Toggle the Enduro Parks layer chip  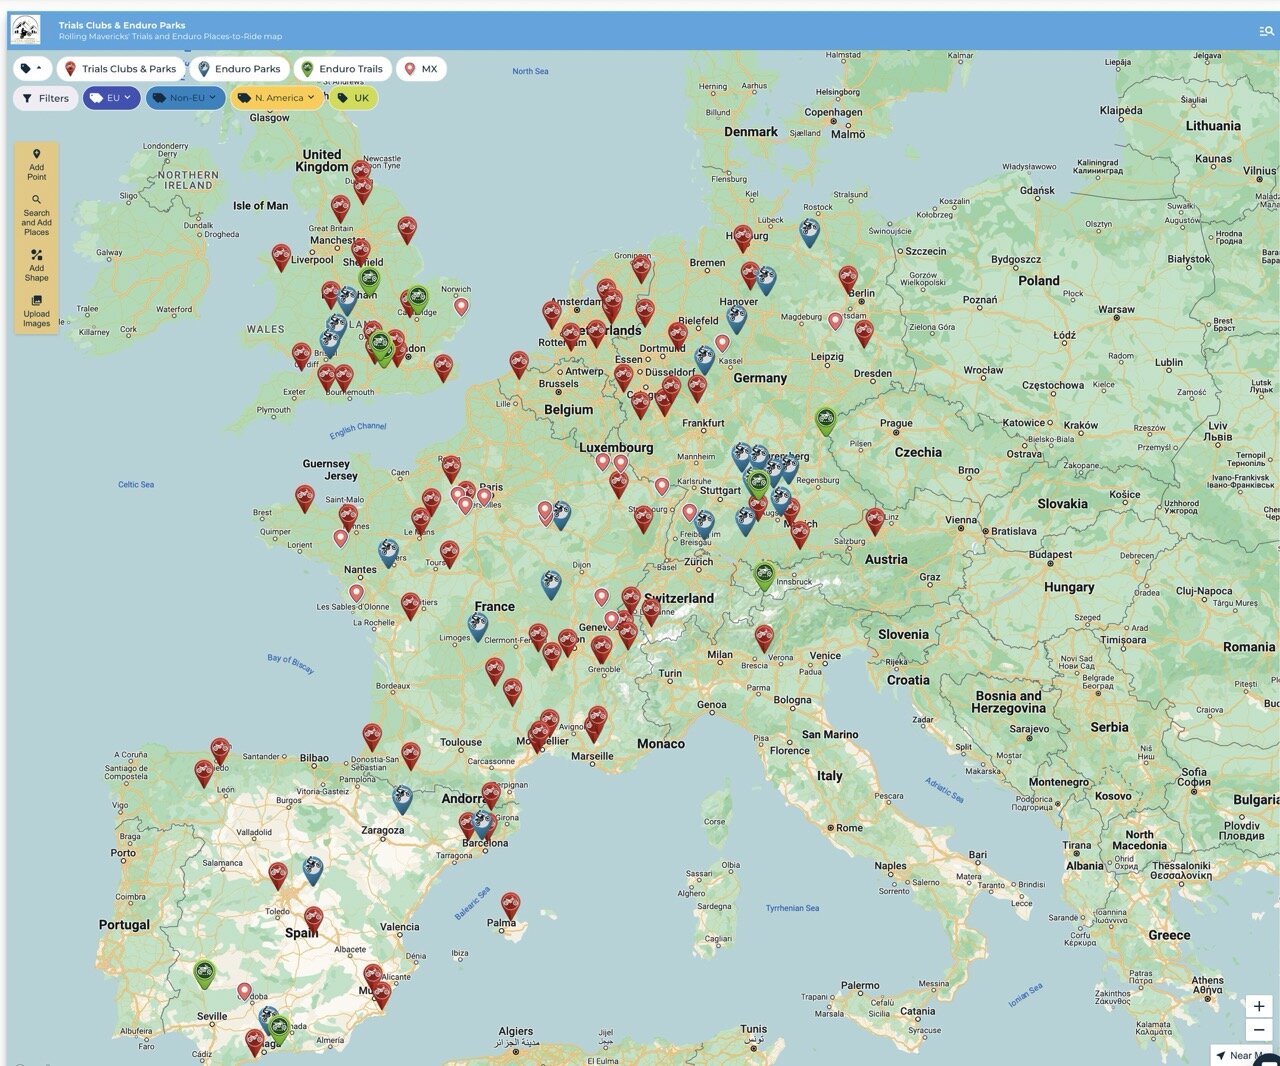point(238,69)
